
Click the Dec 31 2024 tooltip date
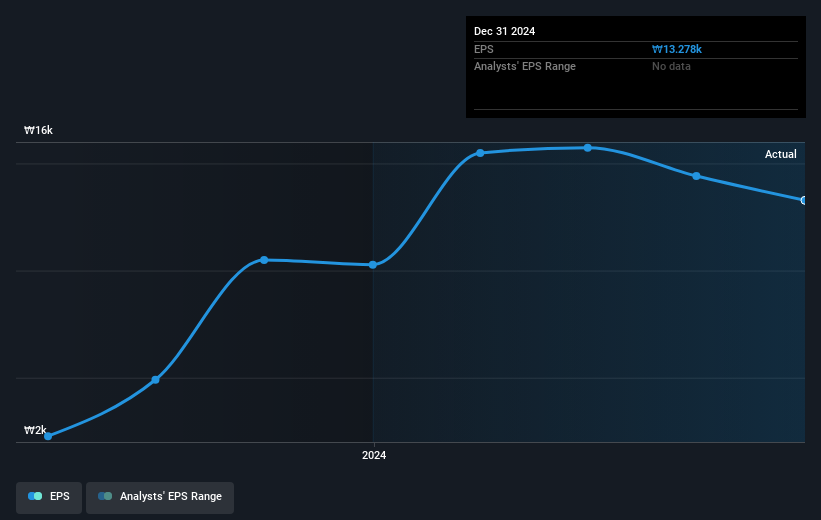coord(504,31)
